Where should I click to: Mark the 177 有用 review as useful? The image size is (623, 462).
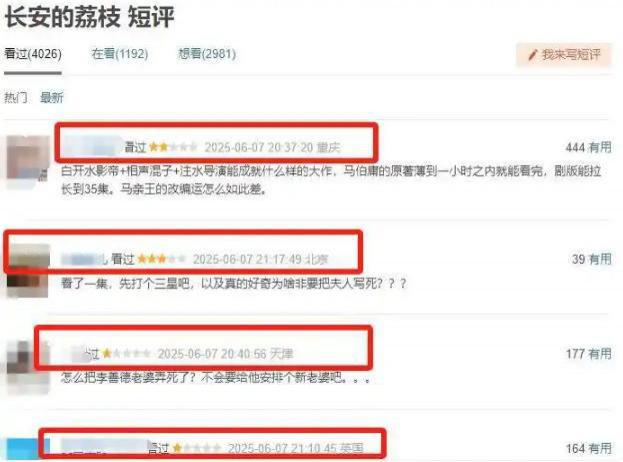588,354
